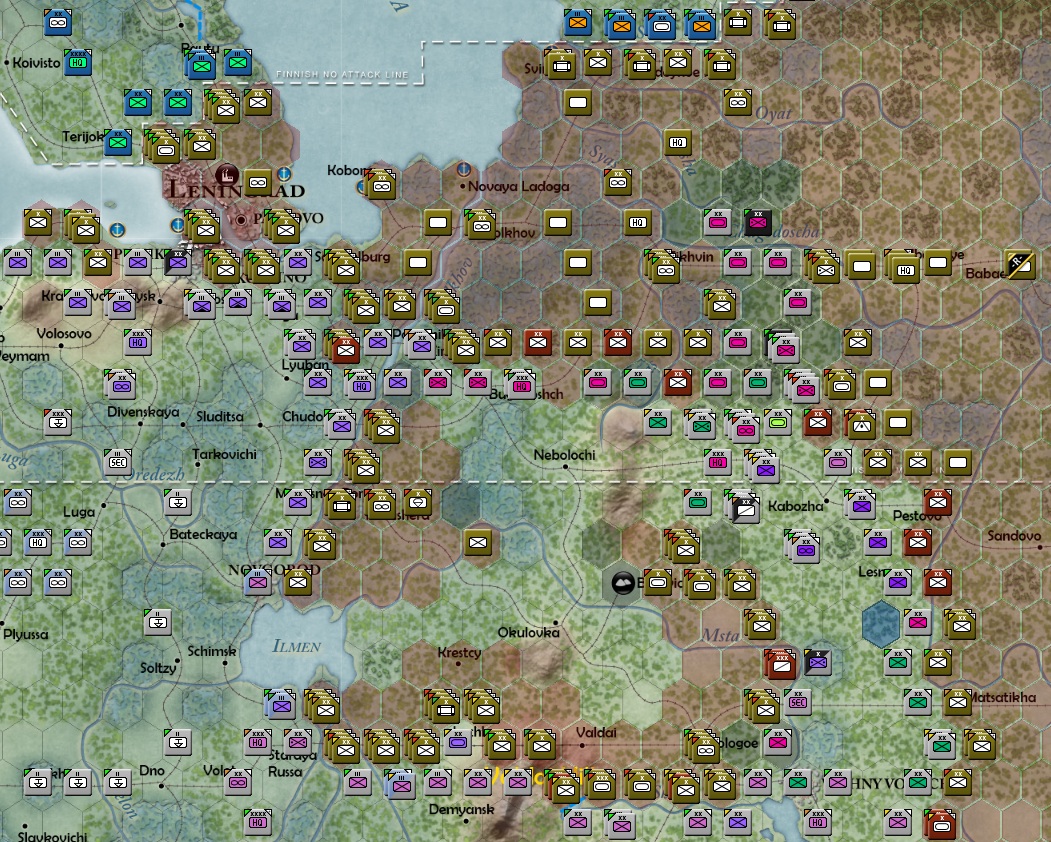Click the Sluditsa town label

coord(220,416)
